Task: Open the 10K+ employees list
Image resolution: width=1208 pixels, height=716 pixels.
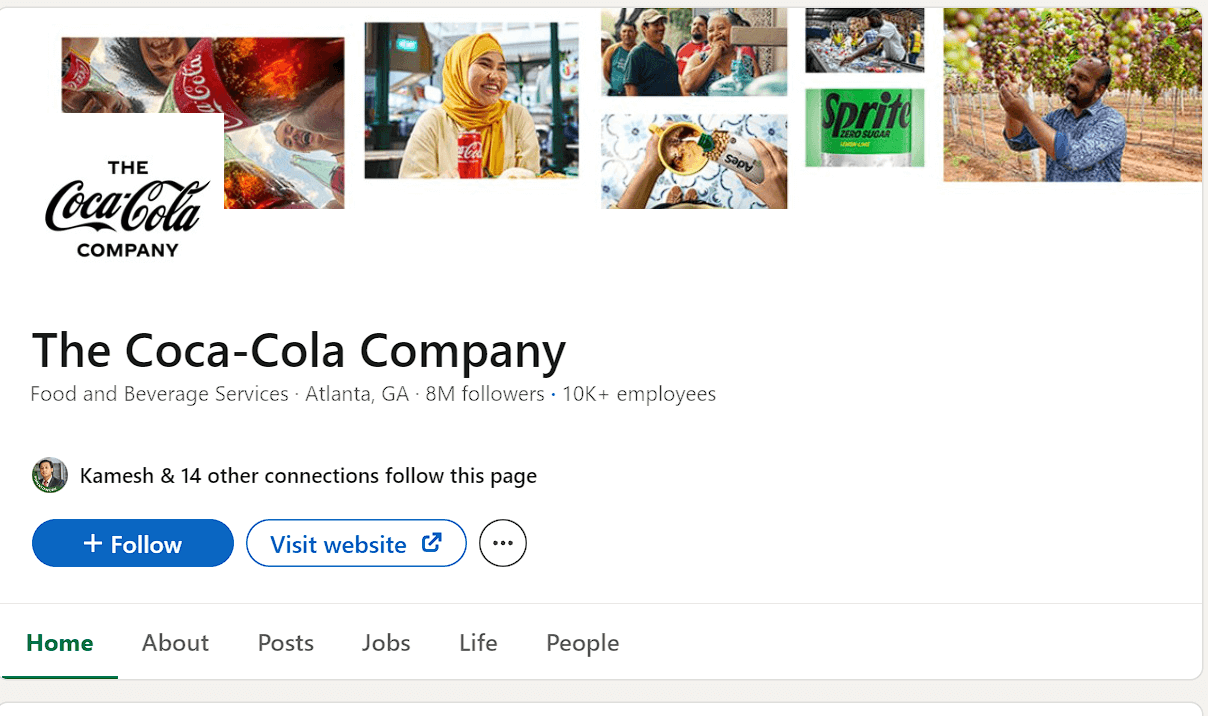Action: (x=640, y=394)
